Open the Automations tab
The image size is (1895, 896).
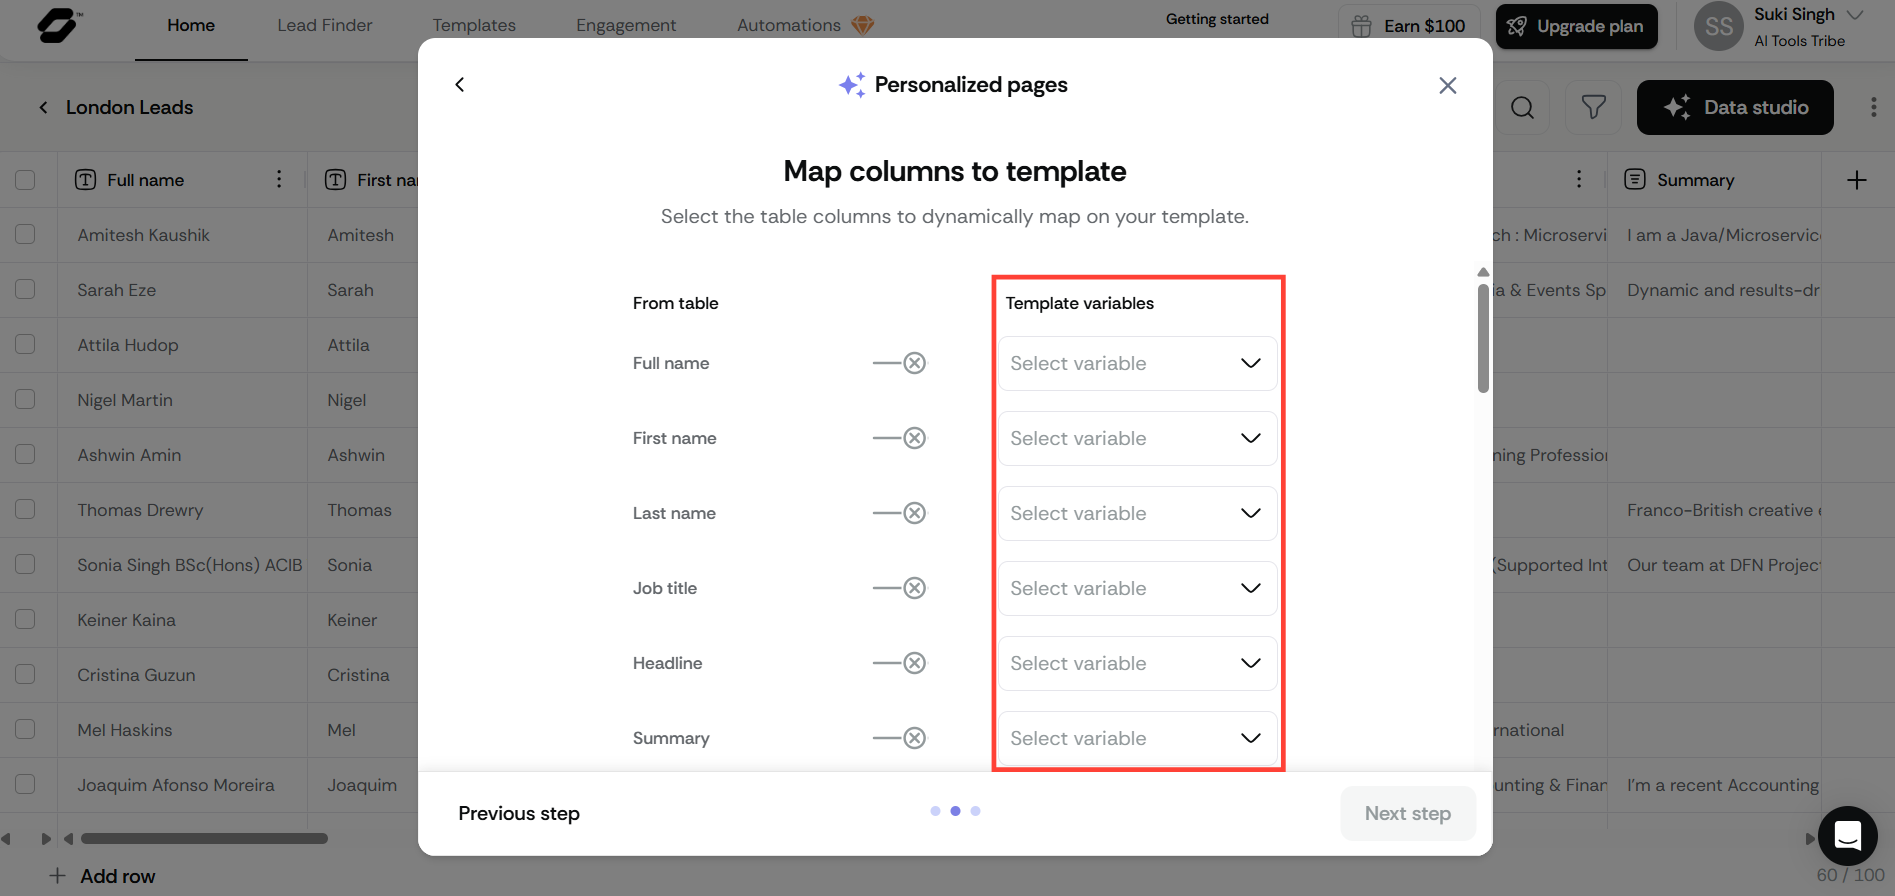789,25
